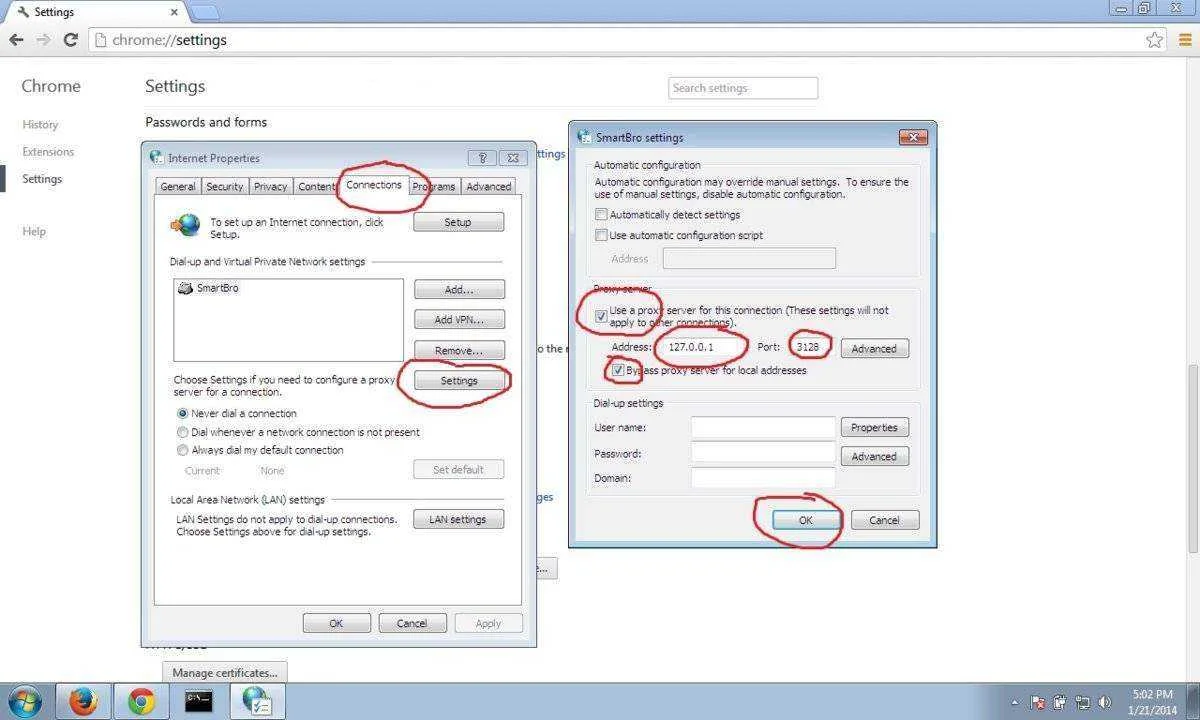Switch to the Connections tab
Viewport: 1200px width, 720px height.
click(374, 185)
